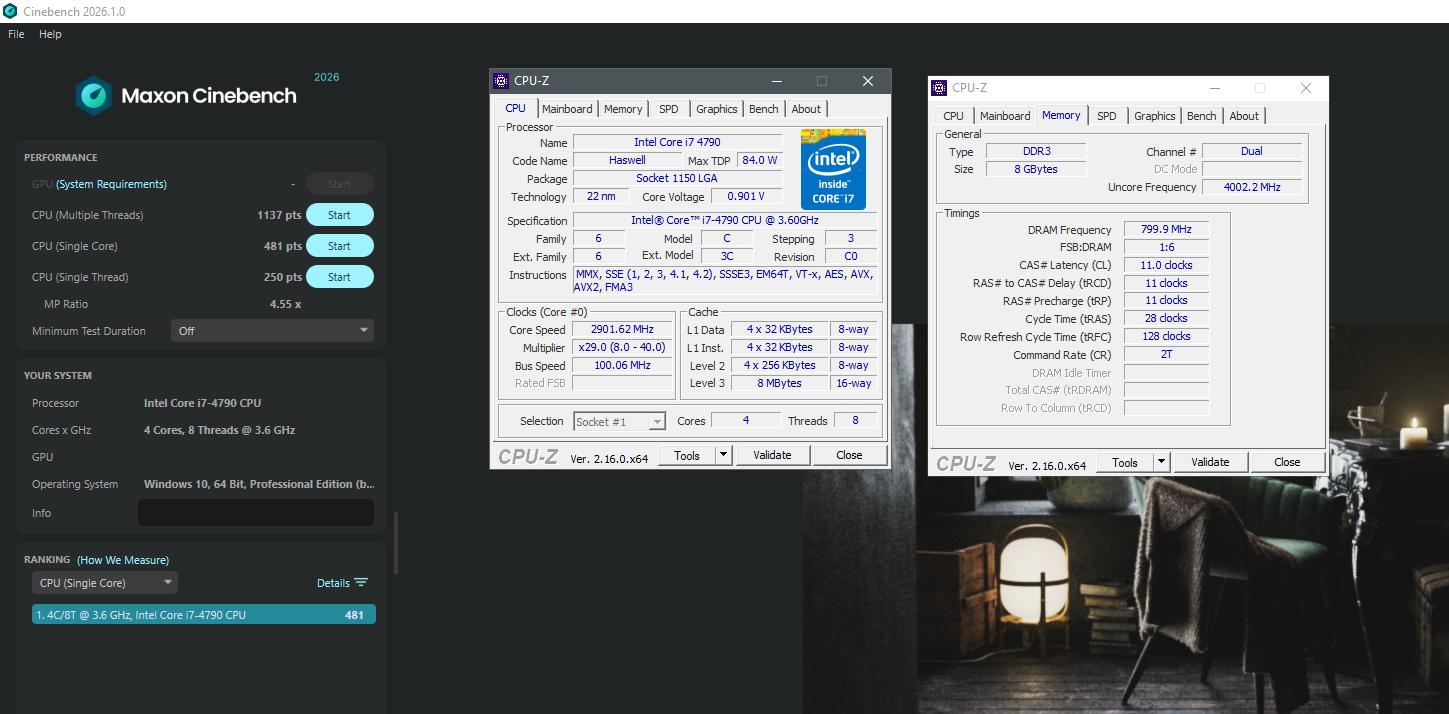Click Validate in CPU-Z Memory window
The width and height of the screenshot is (1449, 714).
click(1210, 462)
